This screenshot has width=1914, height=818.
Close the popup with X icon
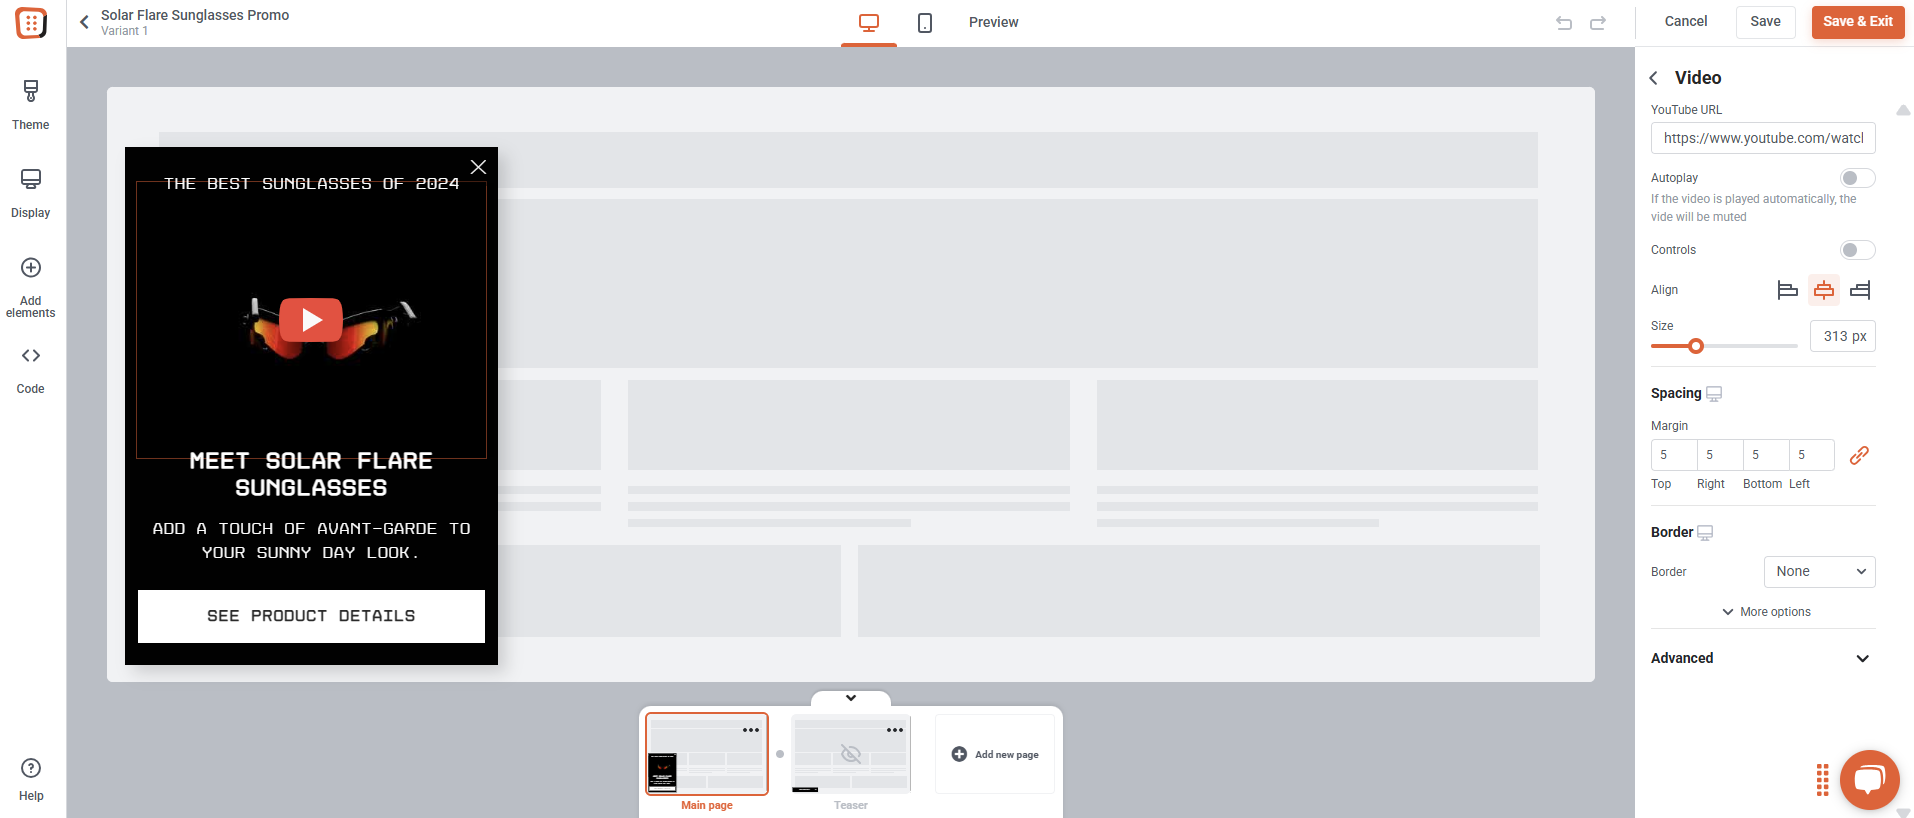[479, 167]
